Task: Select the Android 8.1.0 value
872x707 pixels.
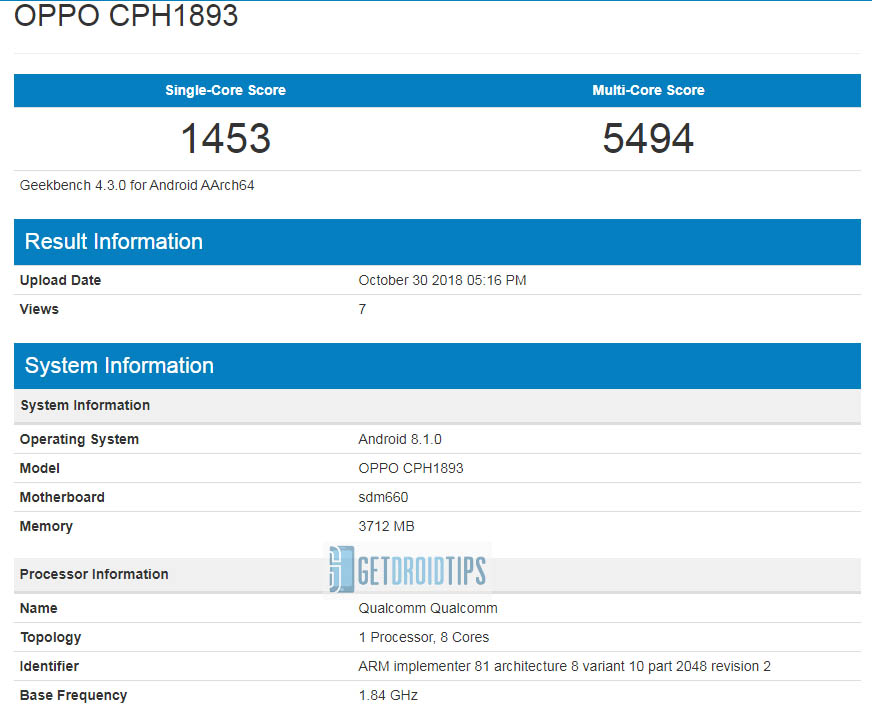Action: (x=400, y=439)
